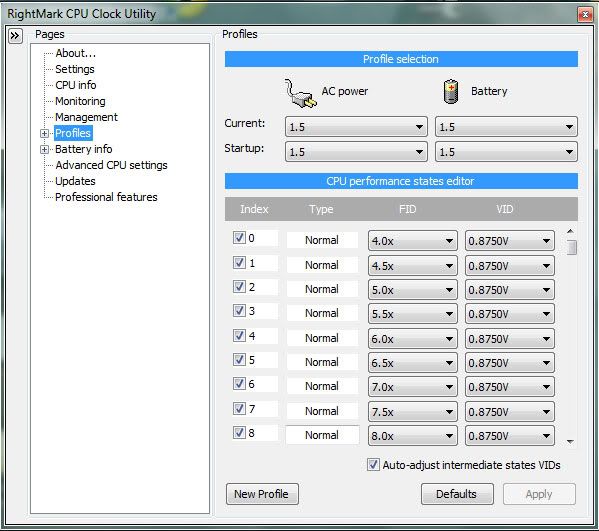Disable the index 5 performance state

tap(239, 359)
